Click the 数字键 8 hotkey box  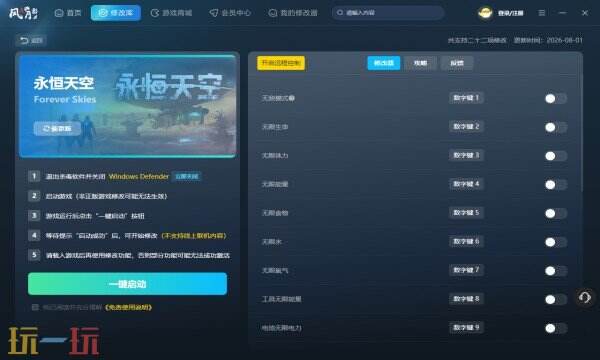466,299
